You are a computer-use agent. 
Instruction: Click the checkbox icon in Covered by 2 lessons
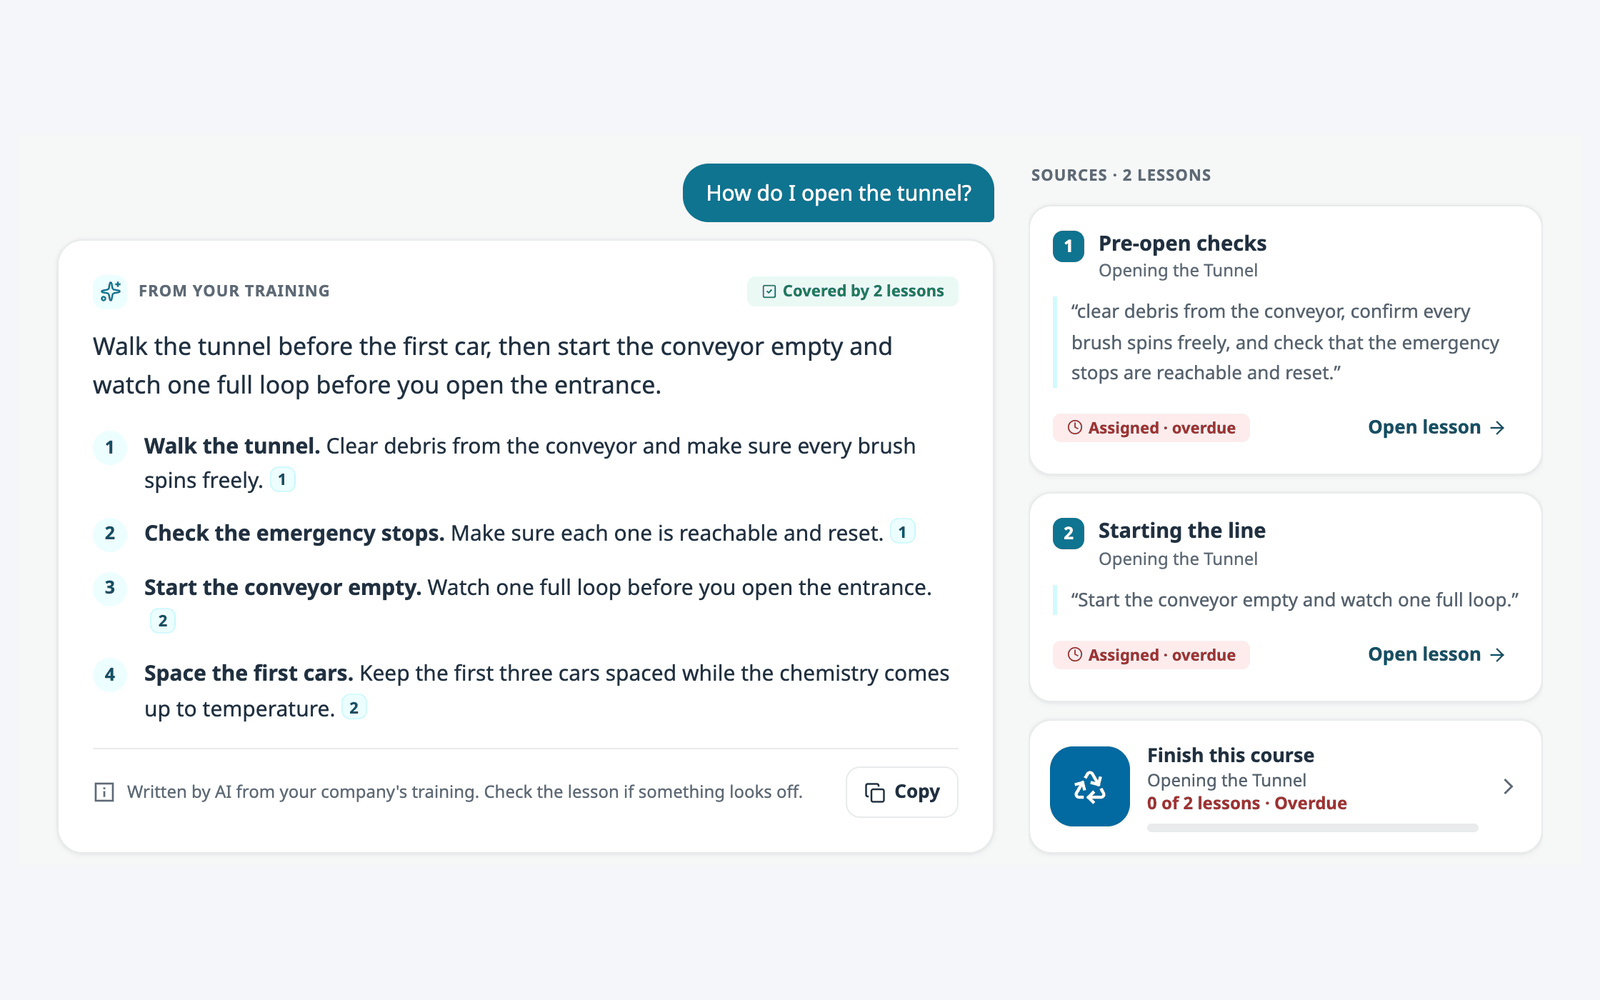point(769,291)
